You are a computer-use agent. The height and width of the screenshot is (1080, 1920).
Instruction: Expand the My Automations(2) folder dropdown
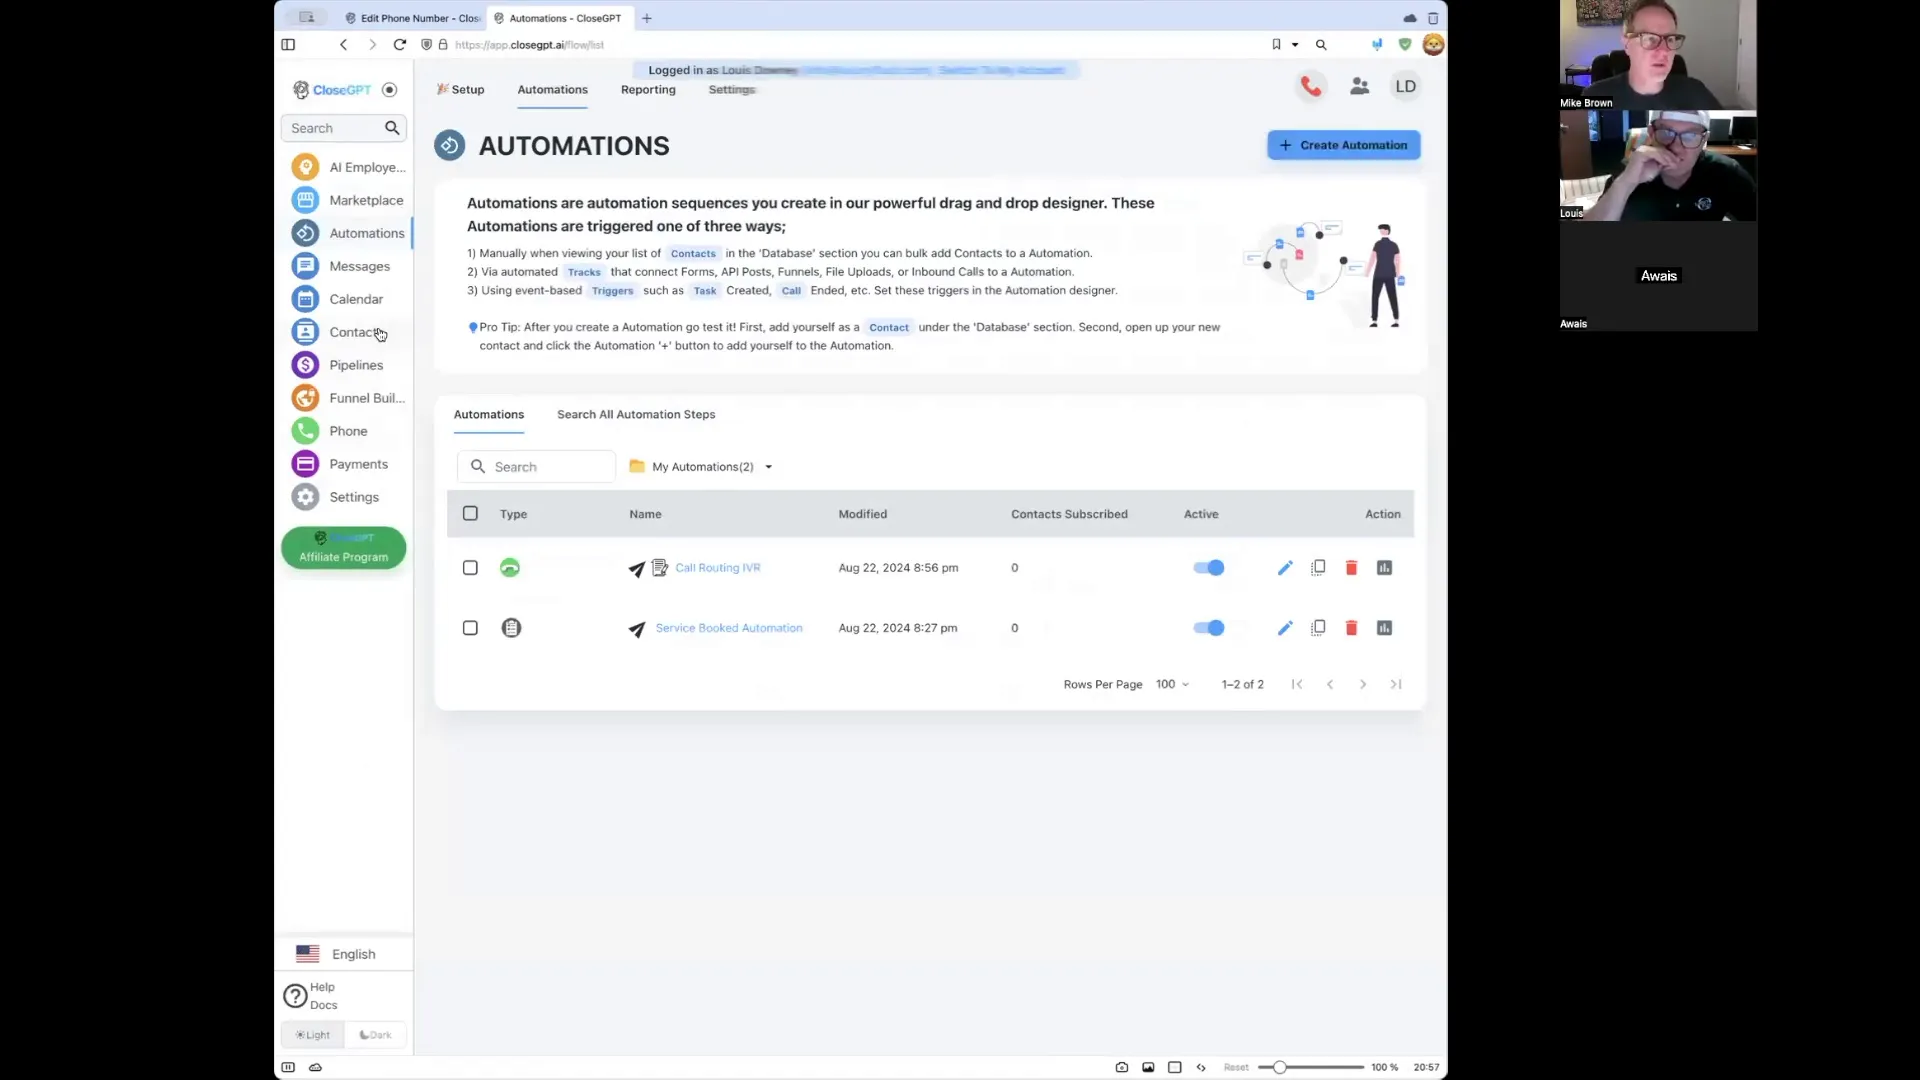click(x=701, y=467)
